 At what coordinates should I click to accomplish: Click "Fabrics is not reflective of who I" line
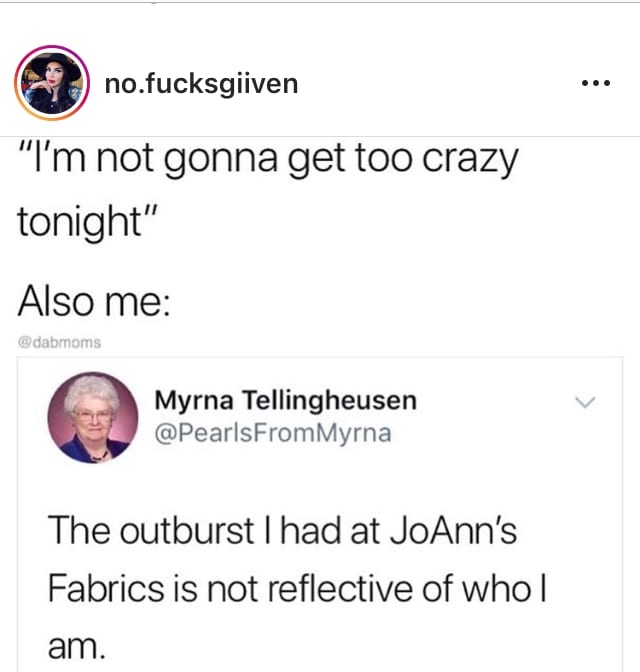coord(297,588)
